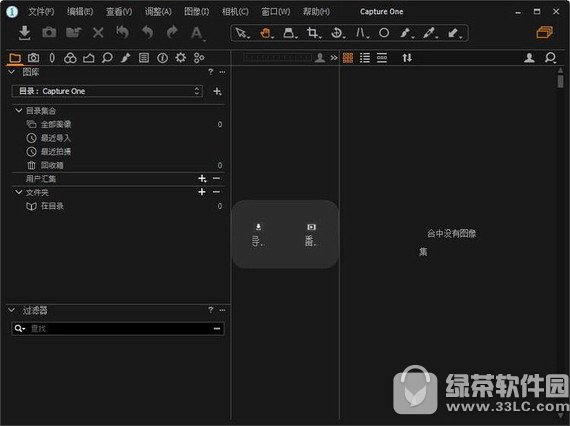570x426 pixels.
Task: Click the Redo arrow icon
Action: click(x=172, y=33)
